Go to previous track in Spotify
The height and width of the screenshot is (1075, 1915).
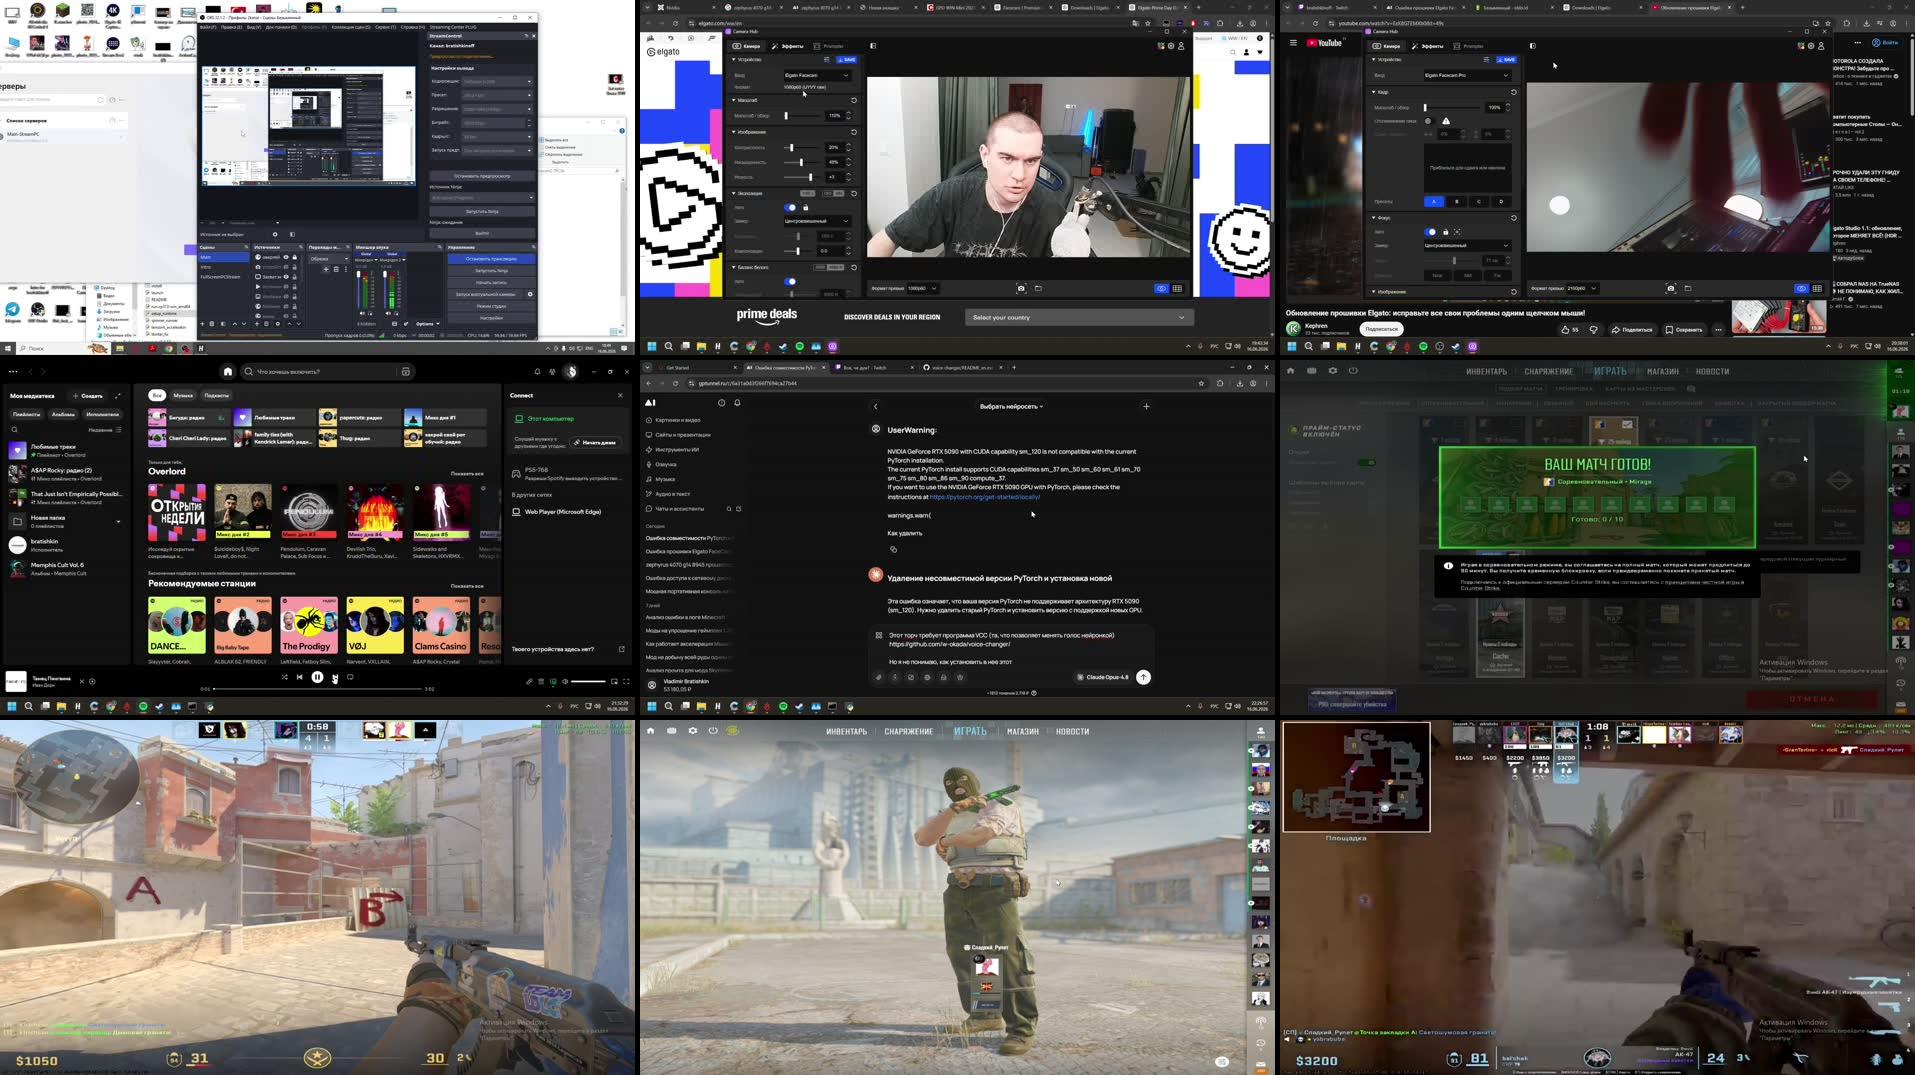299,677
